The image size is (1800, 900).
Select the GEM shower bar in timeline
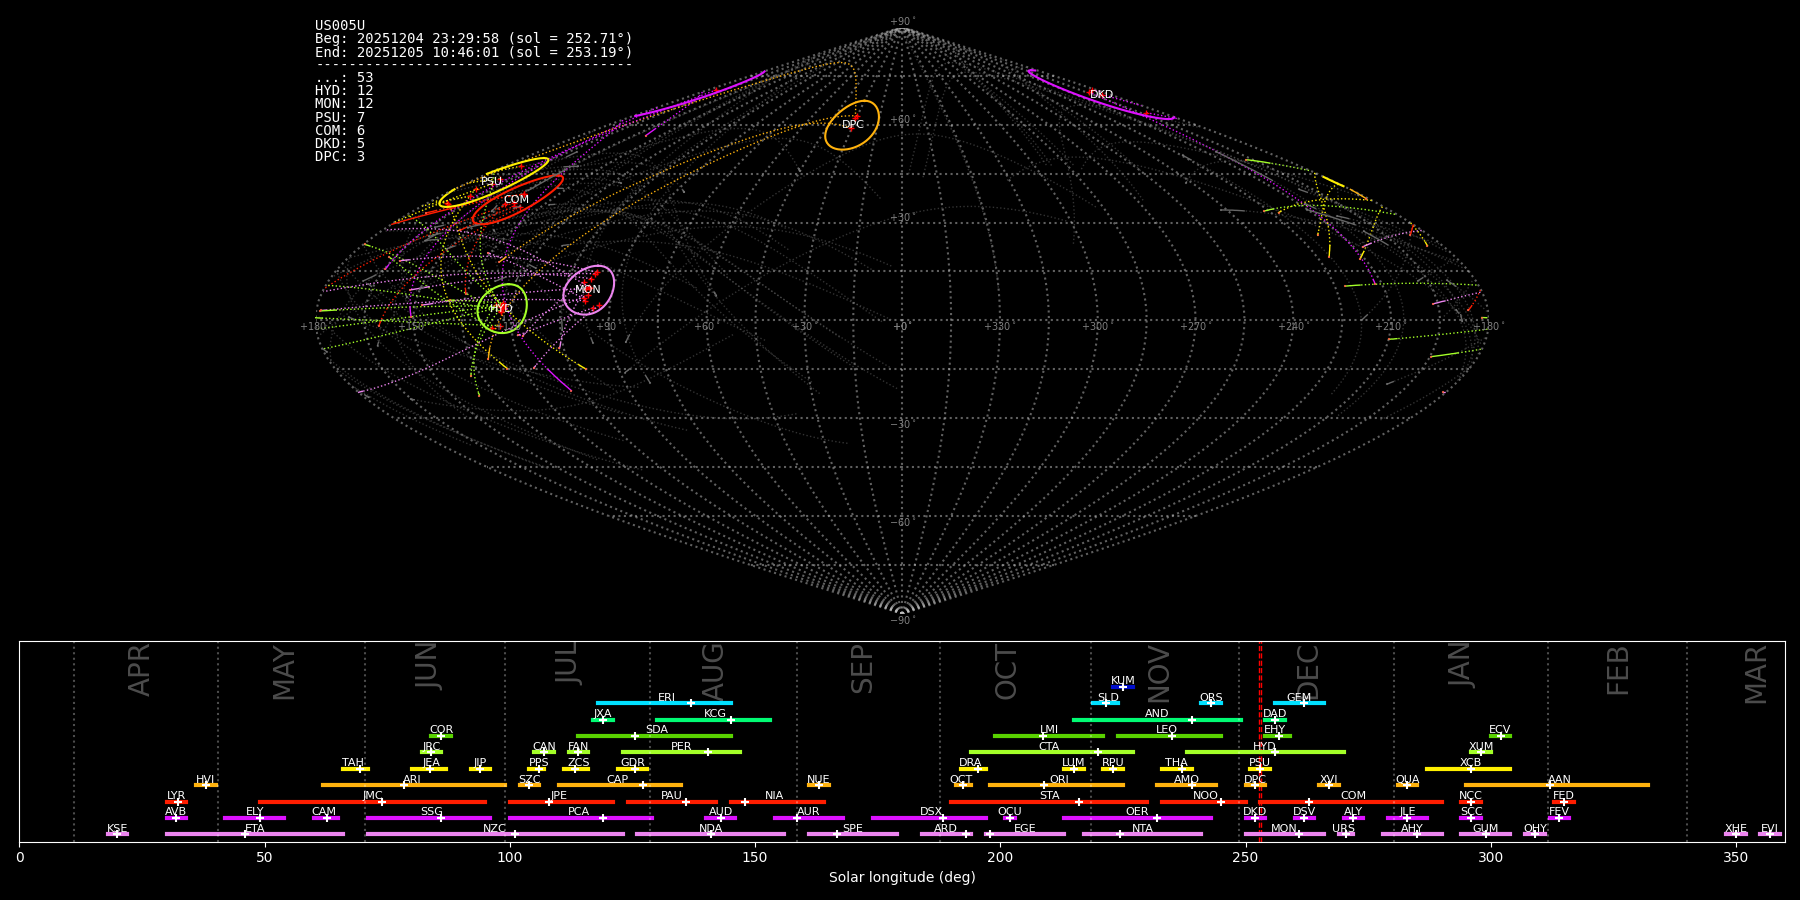click(1299, 703)
